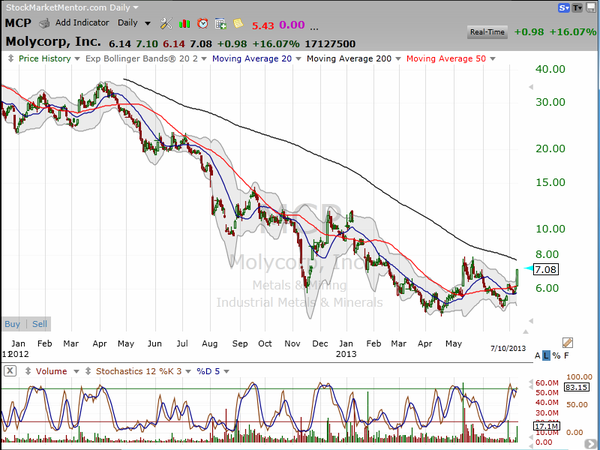Click the right-arrow scroll icon at bottom corner

590,444
